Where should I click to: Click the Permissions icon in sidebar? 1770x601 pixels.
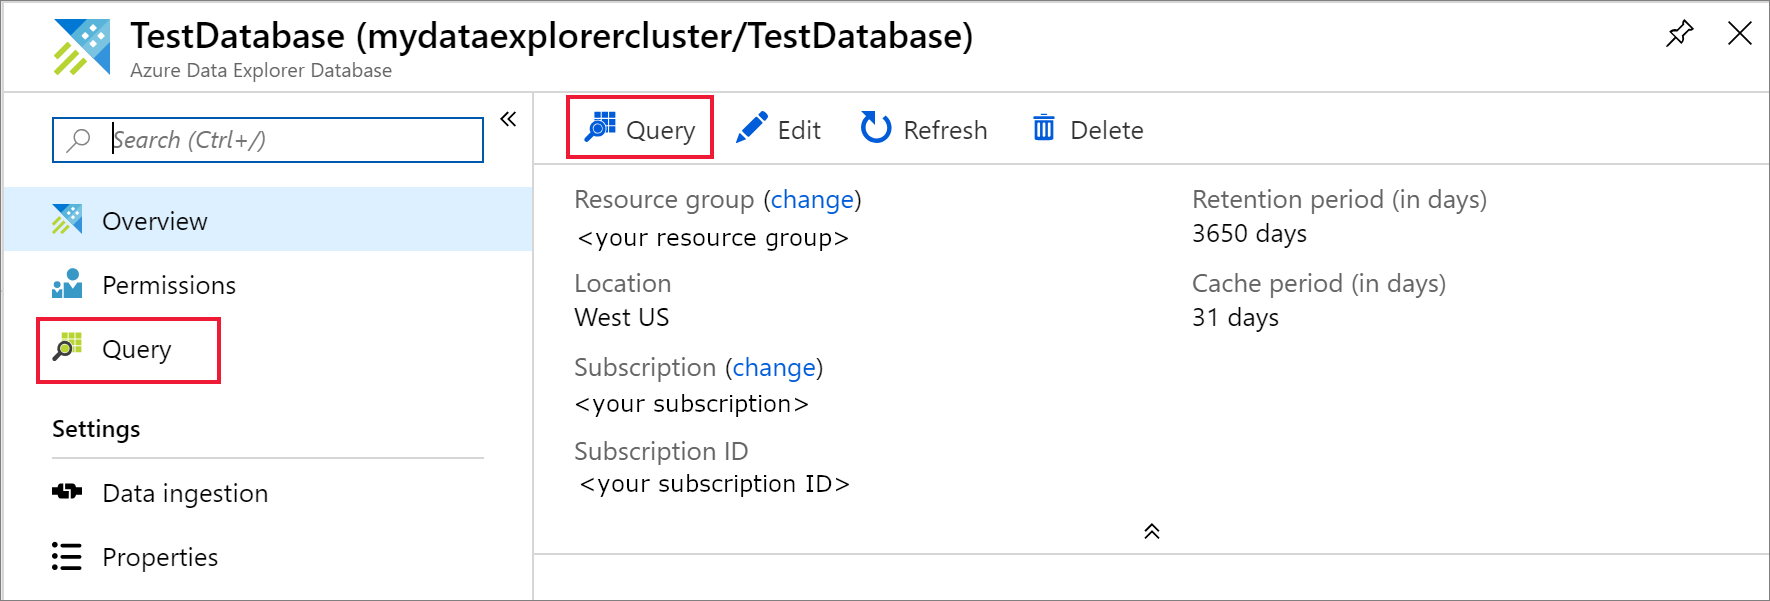(x=67, y=284)
